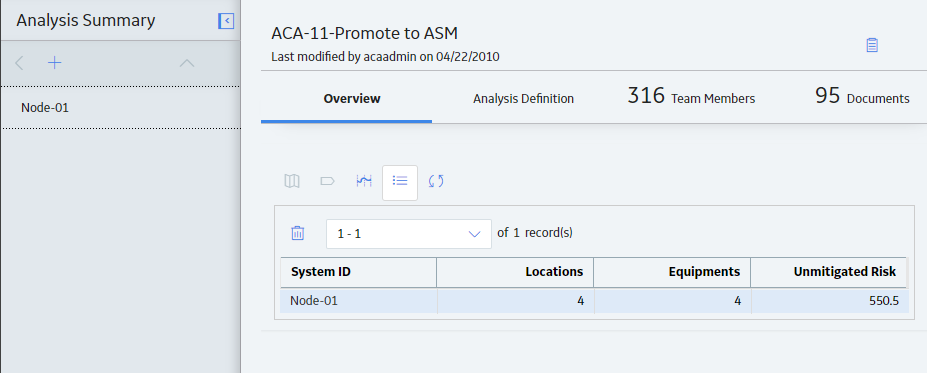Switch to the Overview tab
Viewport: 927px width, 373px height.
pos(352,99)
